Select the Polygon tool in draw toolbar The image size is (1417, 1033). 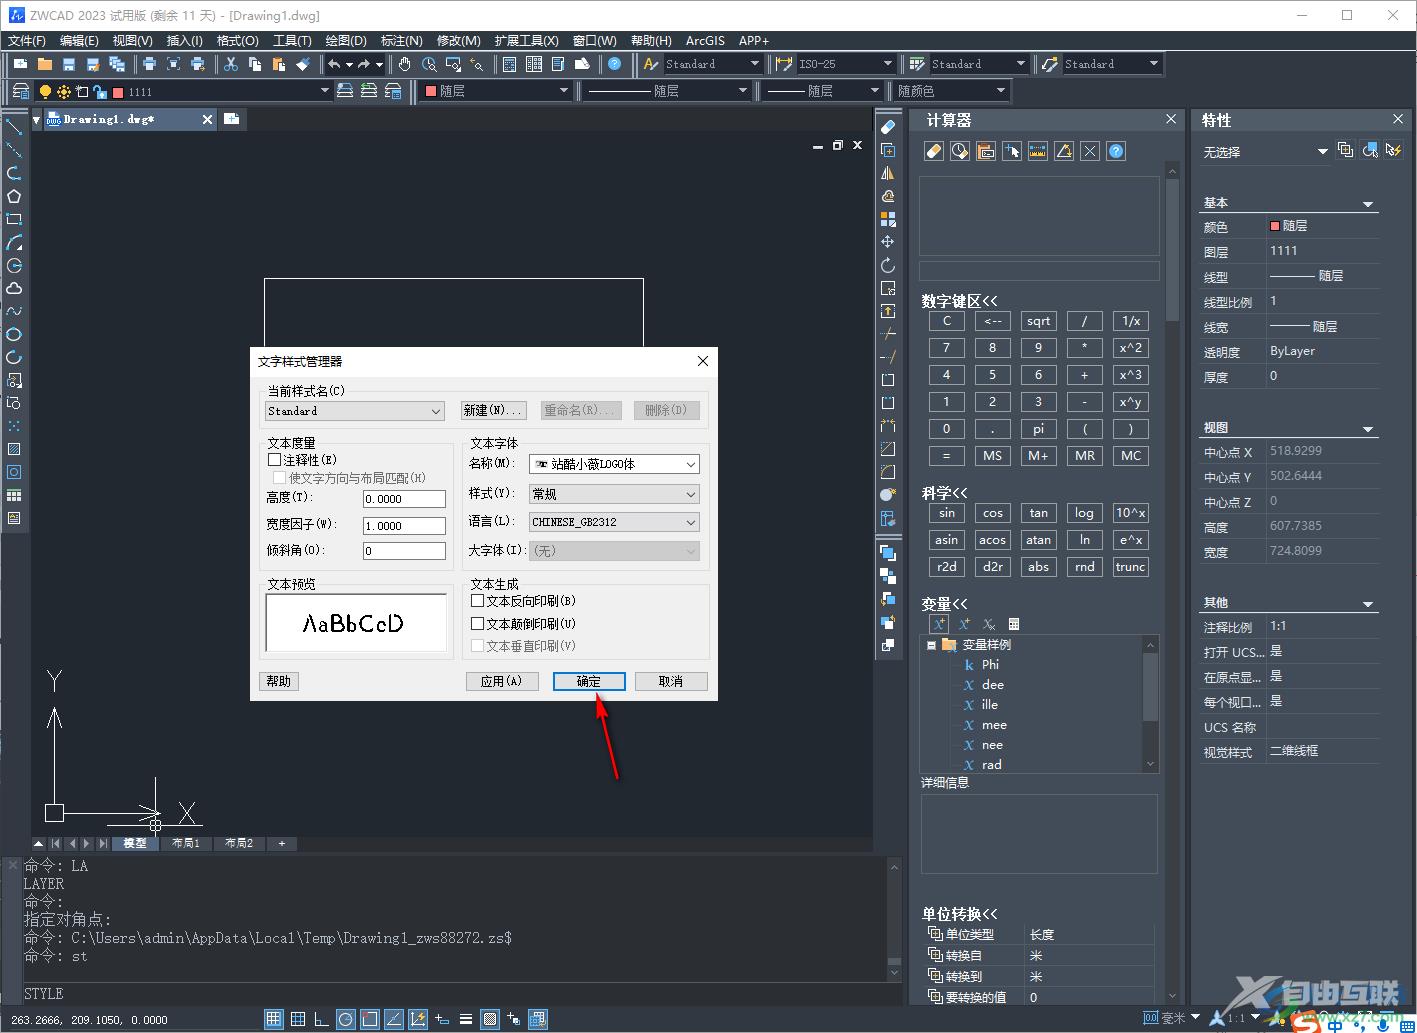[14, 196]
